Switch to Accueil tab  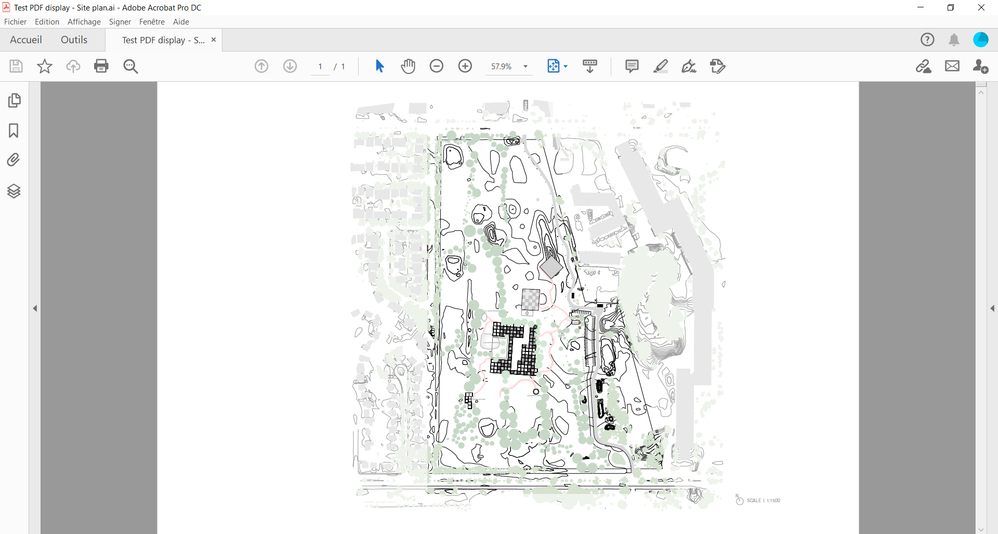point(26,39)
